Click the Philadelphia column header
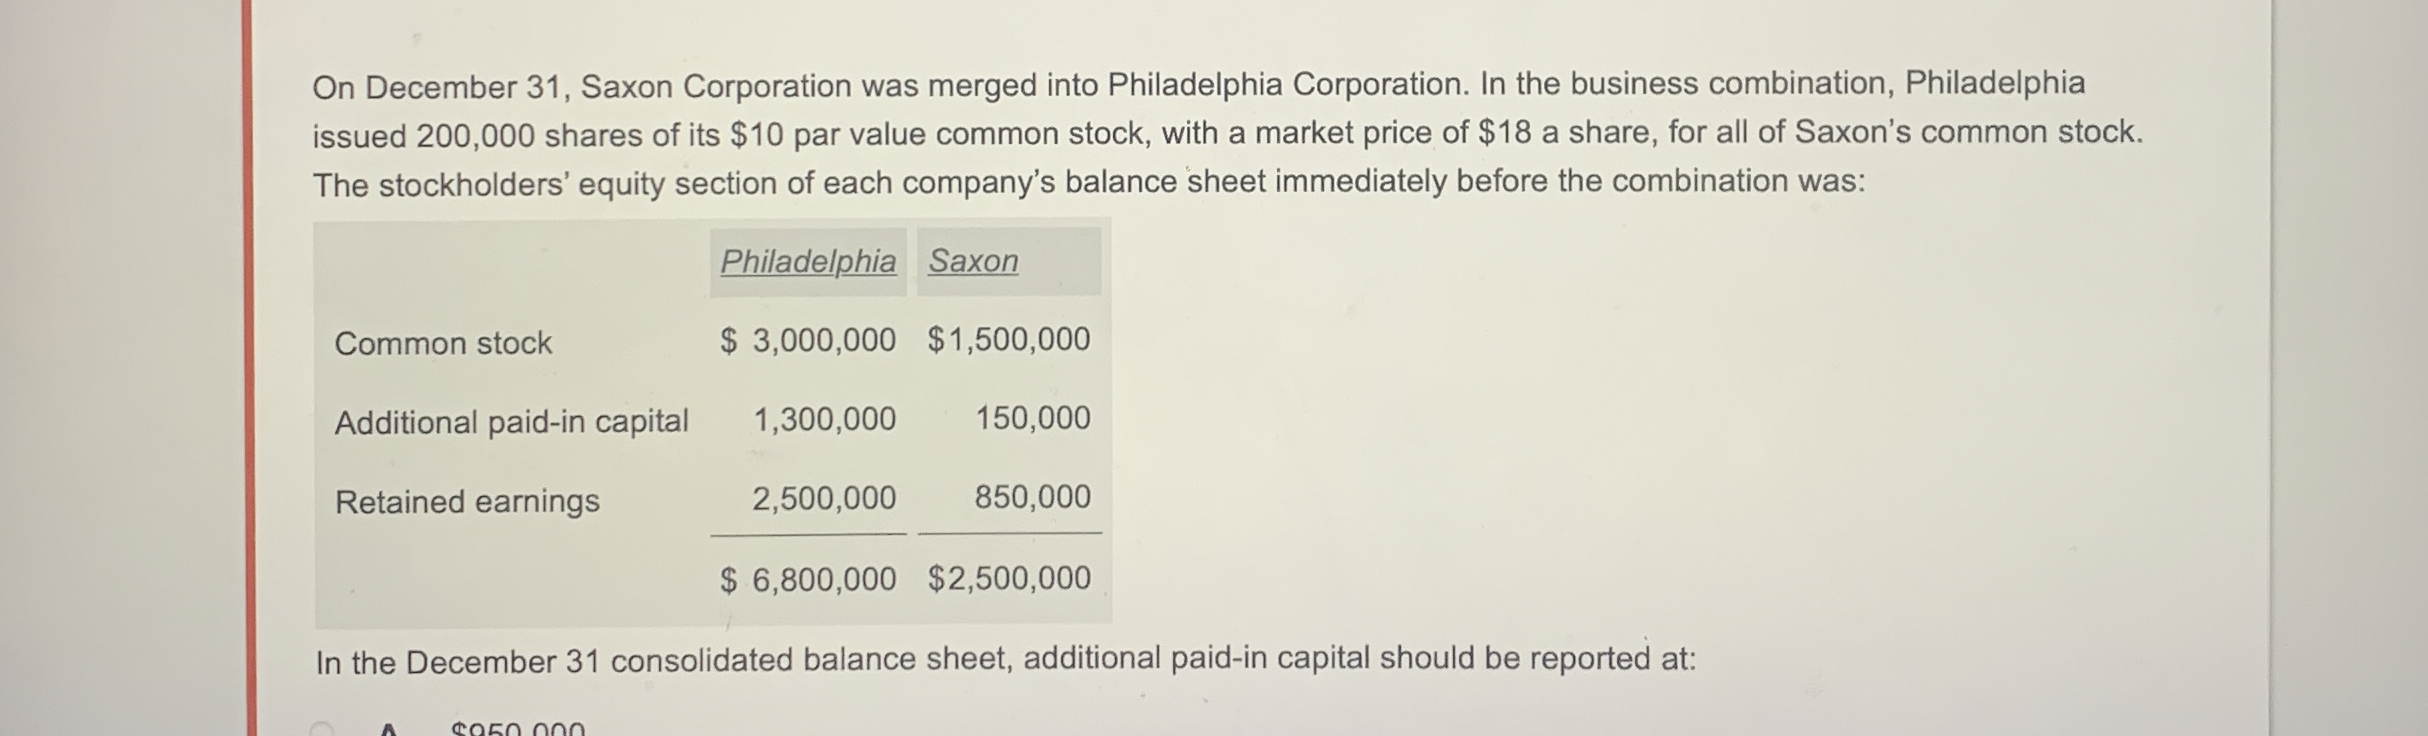Viewport: 2428px width, 736px height. tap(808, 262)
